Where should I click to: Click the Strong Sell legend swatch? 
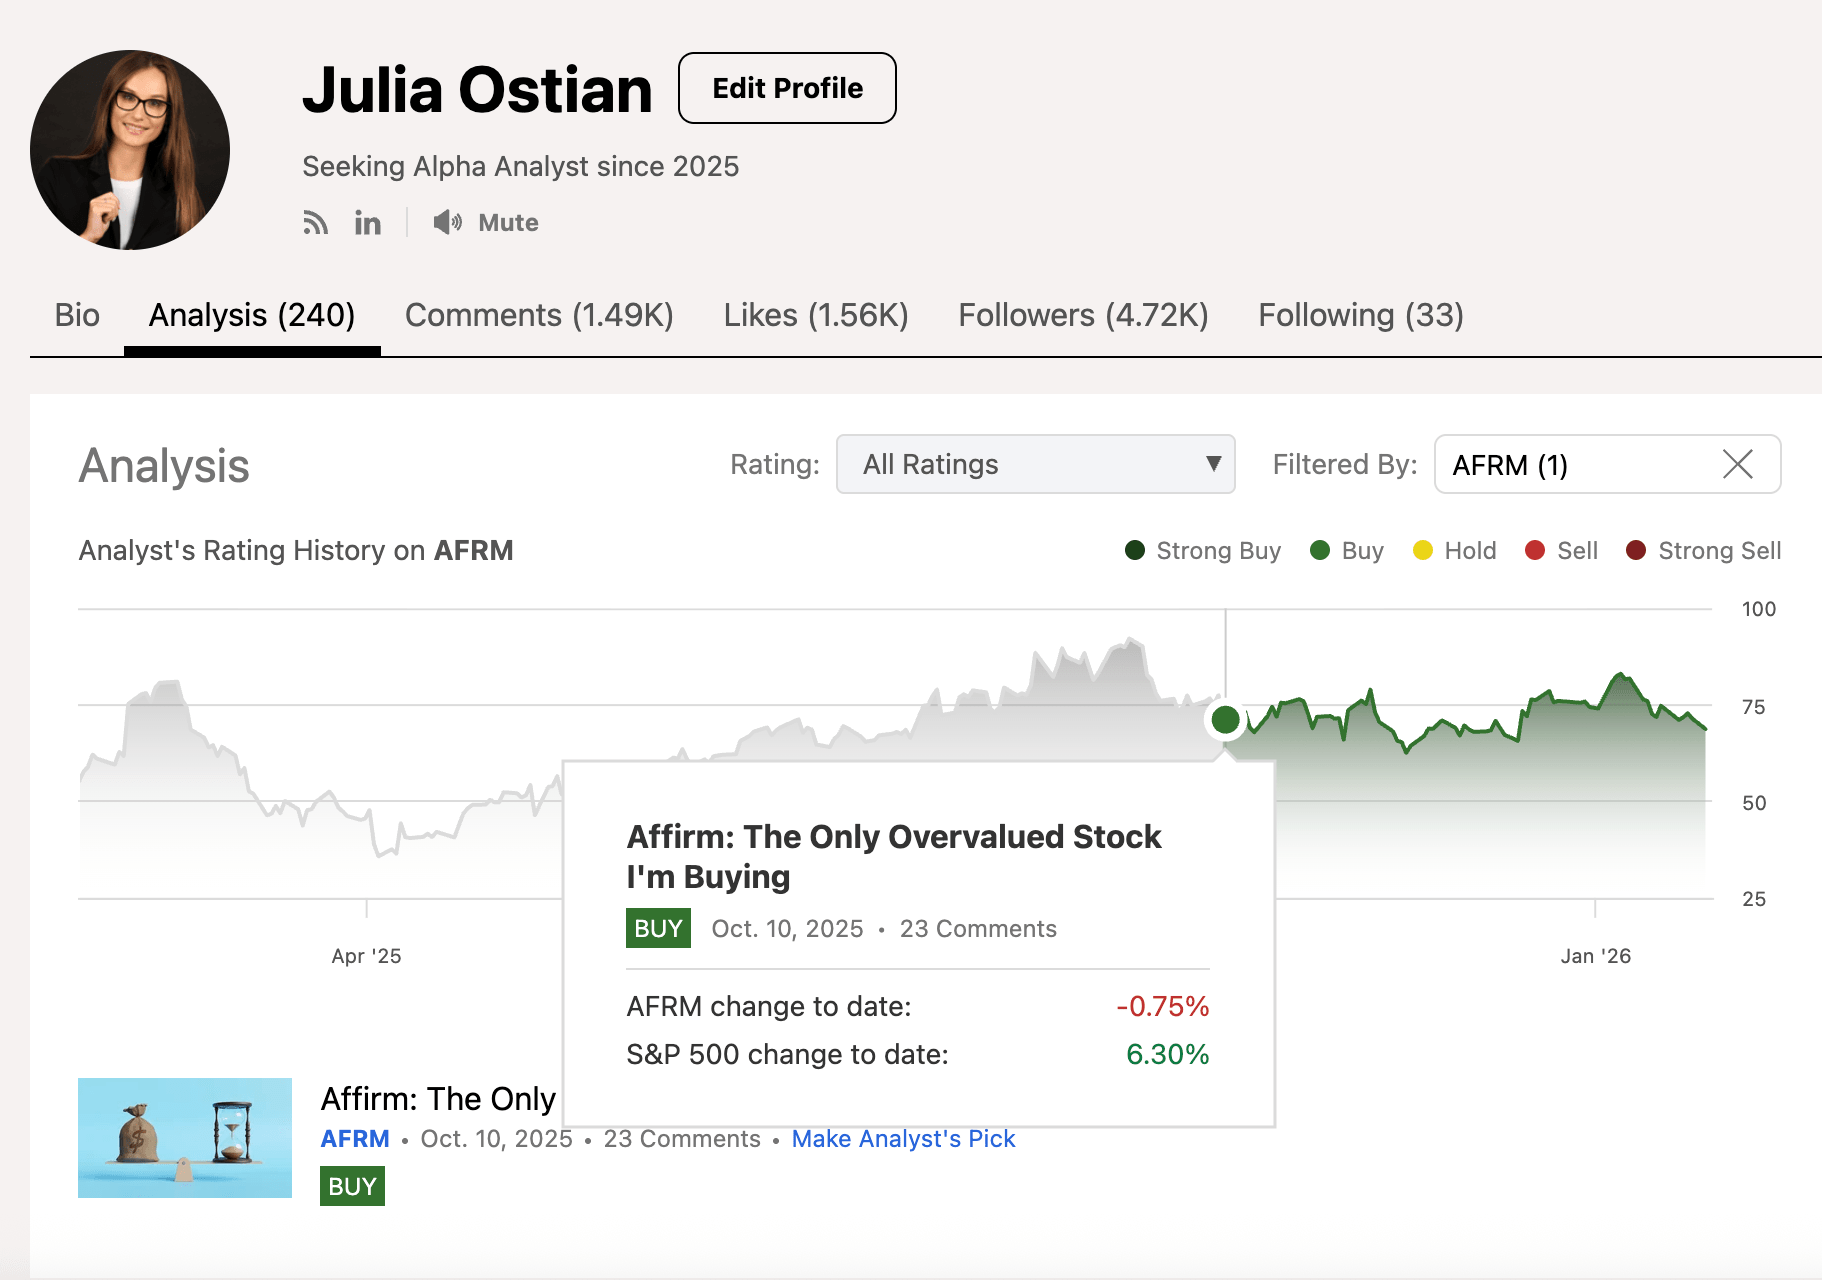point(1636,550)
